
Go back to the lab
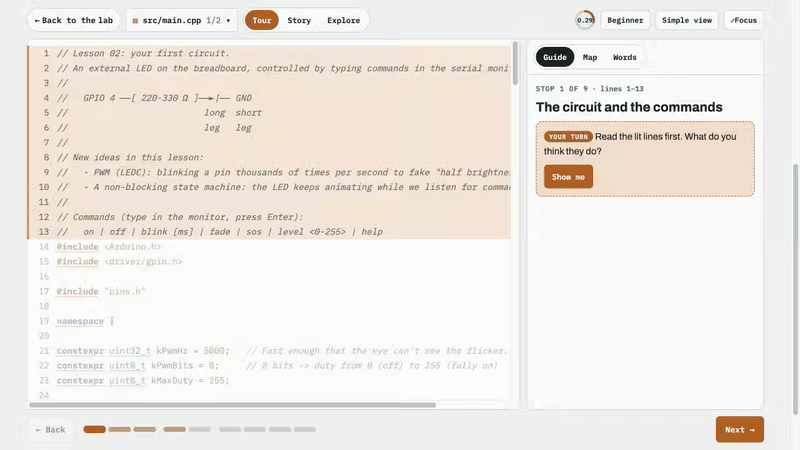[x=73, y=20]
